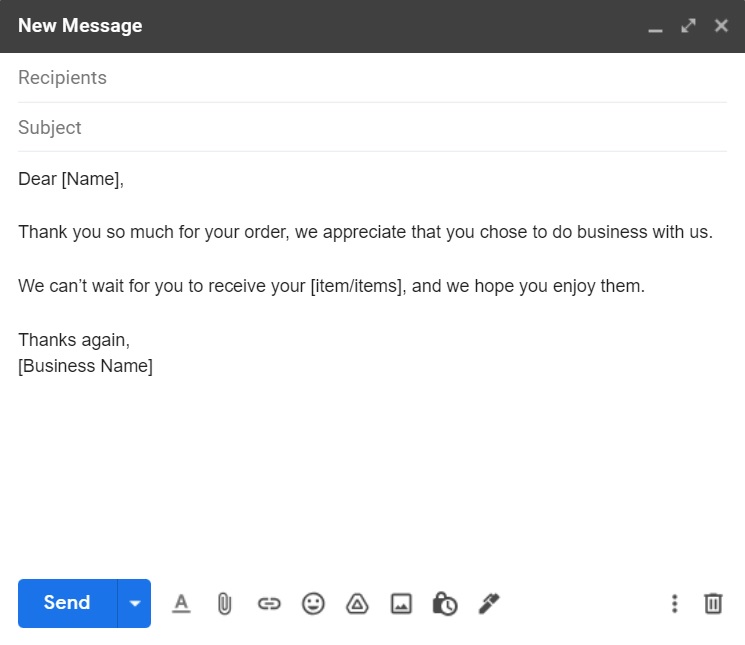
Task: Close the New Message window
Action: [721, 26]
